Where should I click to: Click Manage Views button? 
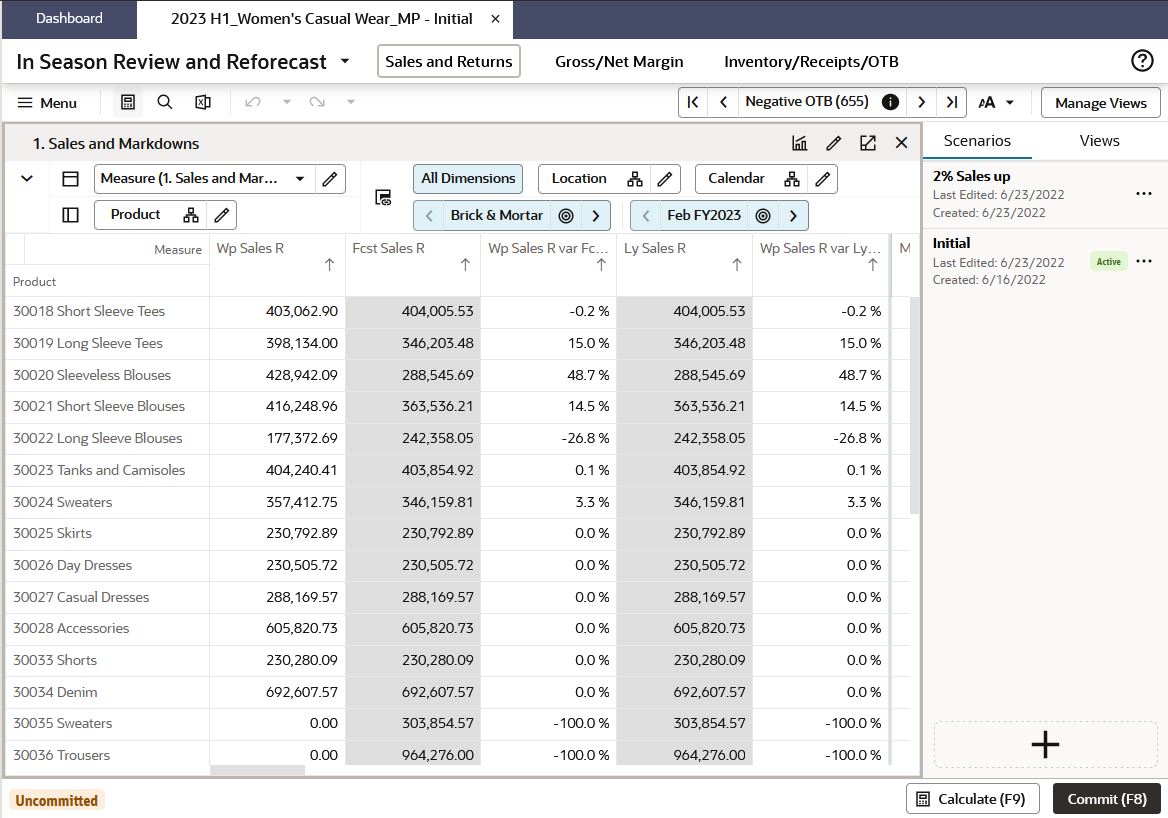pos(1100,103)
